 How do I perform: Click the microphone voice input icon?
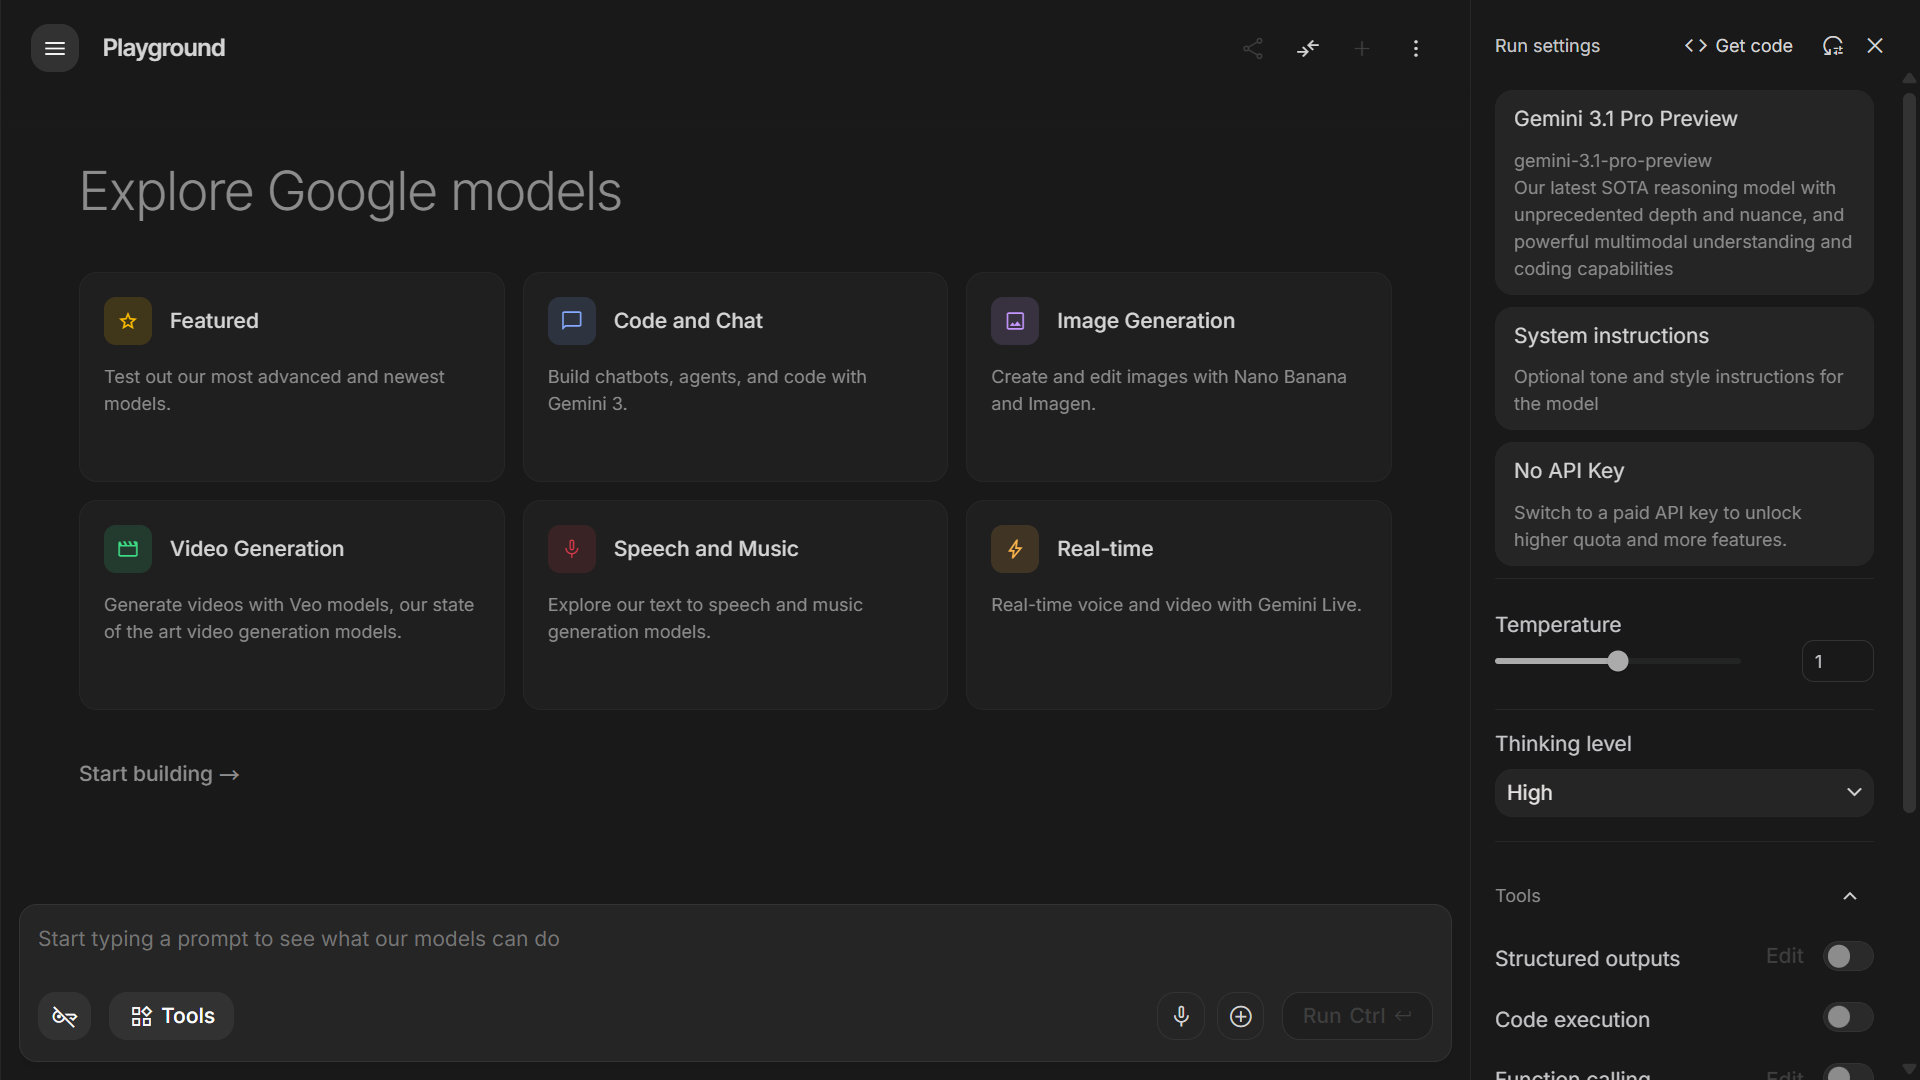(1181, 1016)
